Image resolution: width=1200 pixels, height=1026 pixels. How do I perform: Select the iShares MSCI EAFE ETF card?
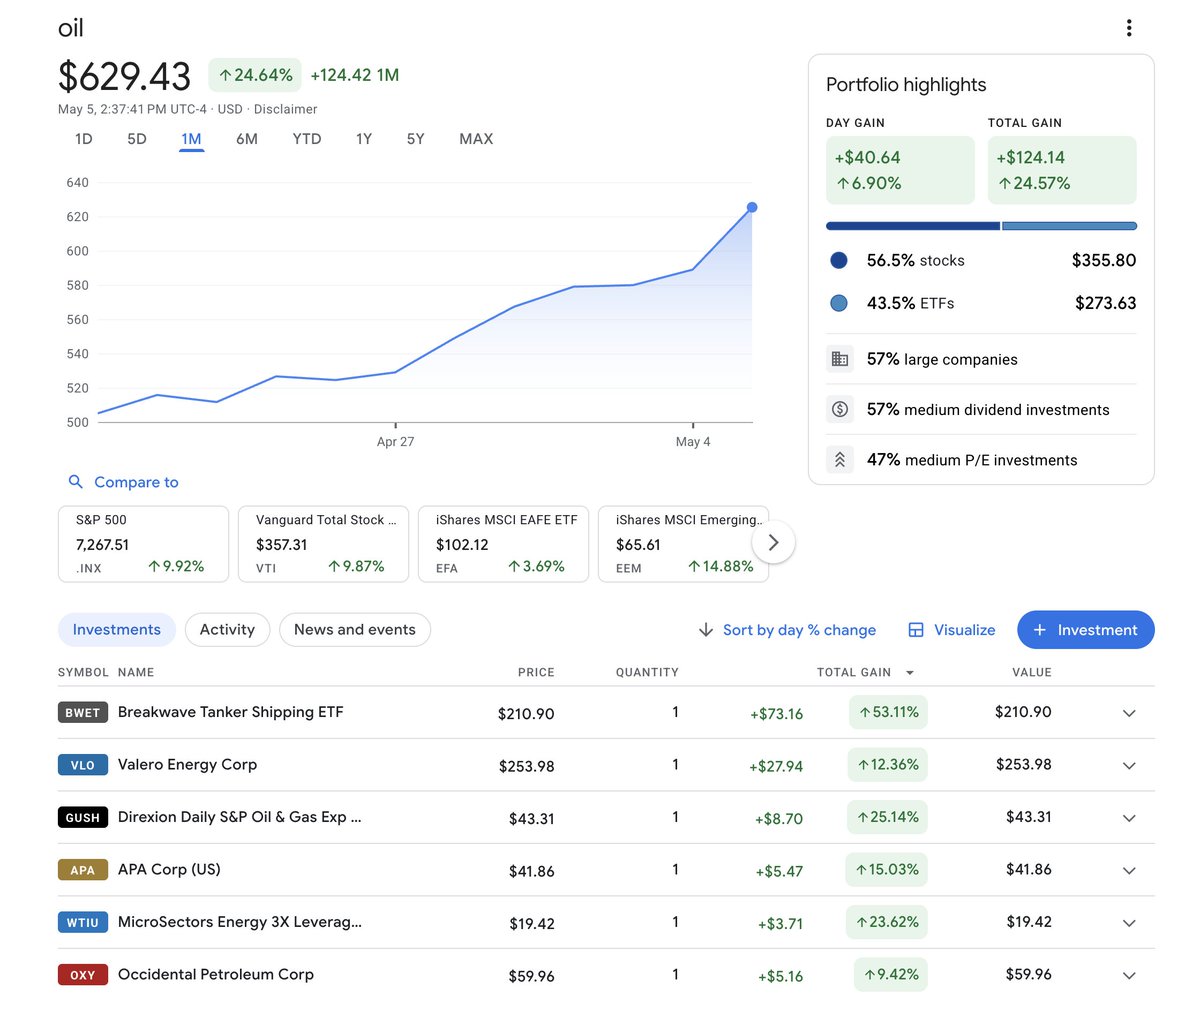point(504,544)
